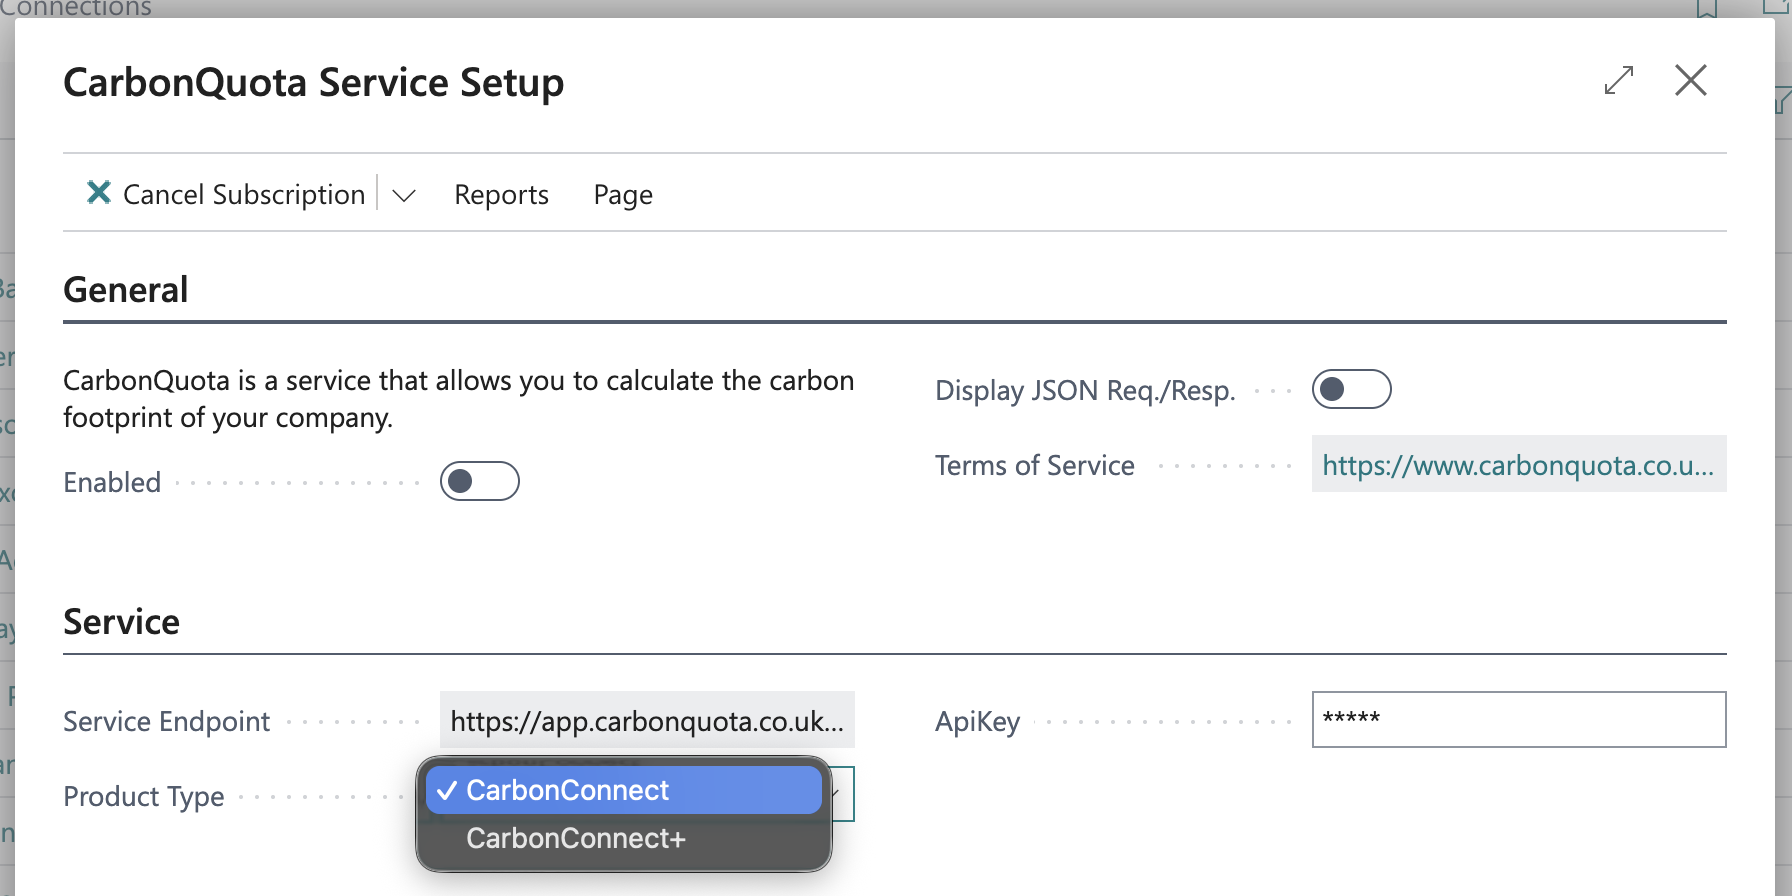The height and width of the screenshot is (896, 1792).
Task: Expand the dialog to full screen
Action: [1619, 80]
